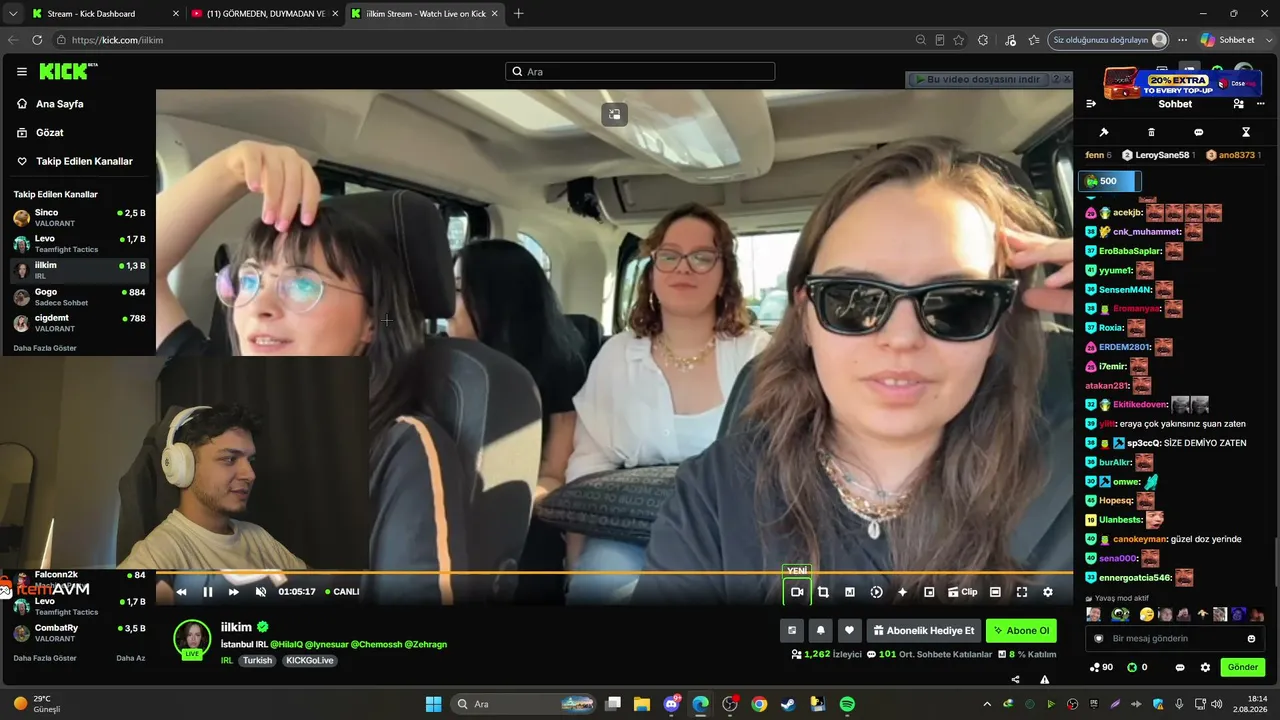This screenshot has width=1280, height=720.
Task: Open the emoji picker in chat input
Action: [1251, 638]
